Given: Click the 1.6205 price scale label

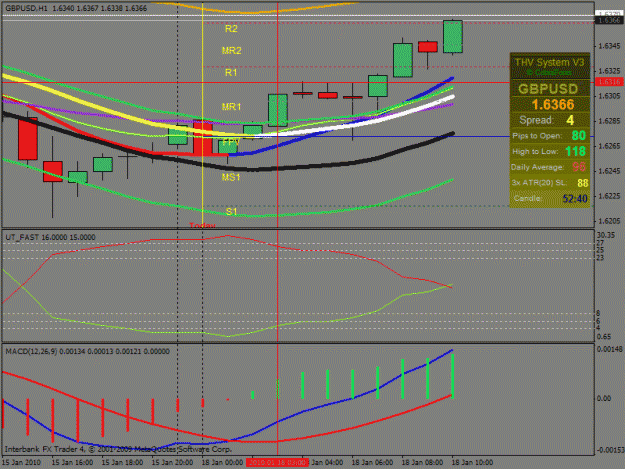Looking at the screenshot, I should pyautogui.click(x=609, y=221).
